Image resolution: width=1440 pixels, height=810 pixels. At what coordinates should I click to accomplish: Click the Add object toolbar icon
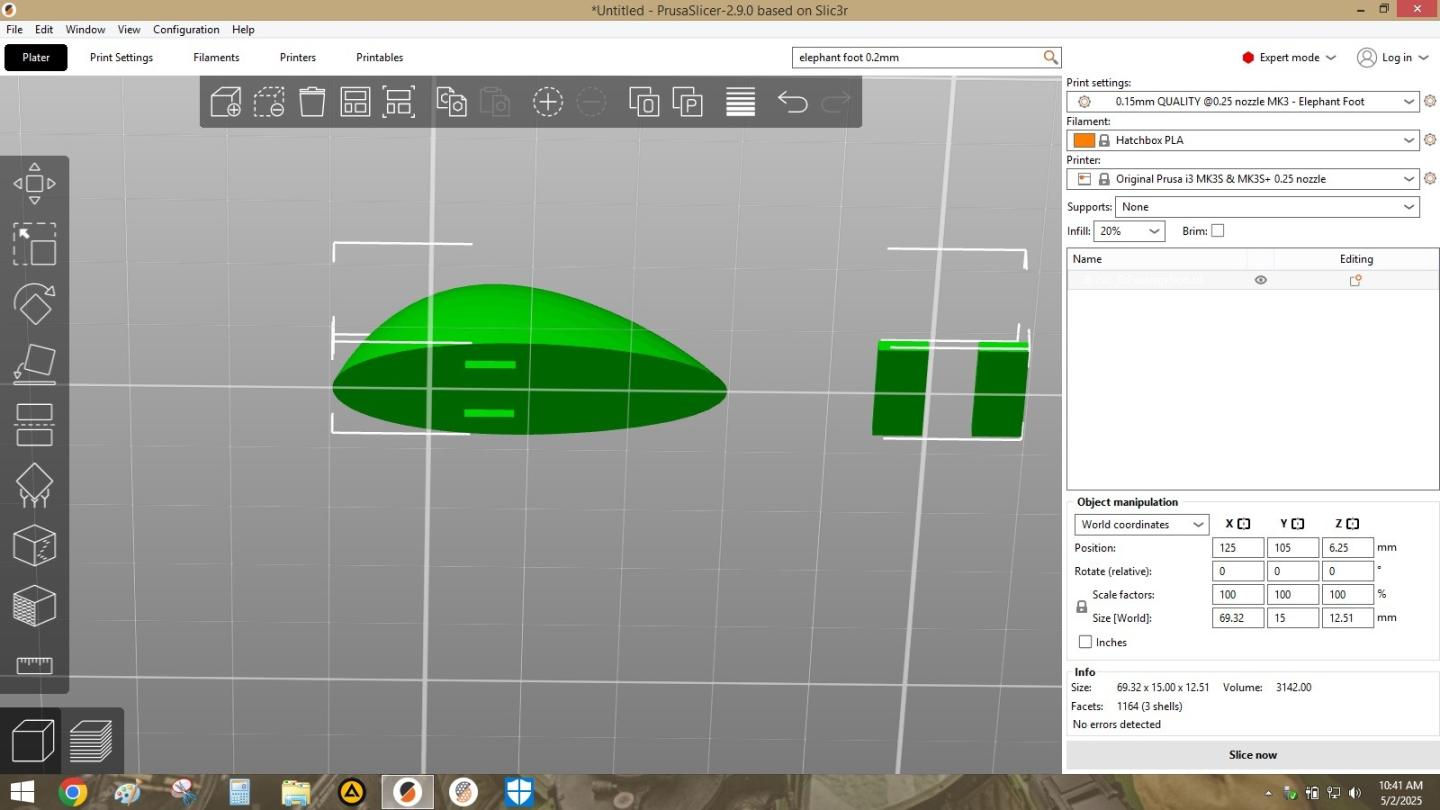(225, 101)
